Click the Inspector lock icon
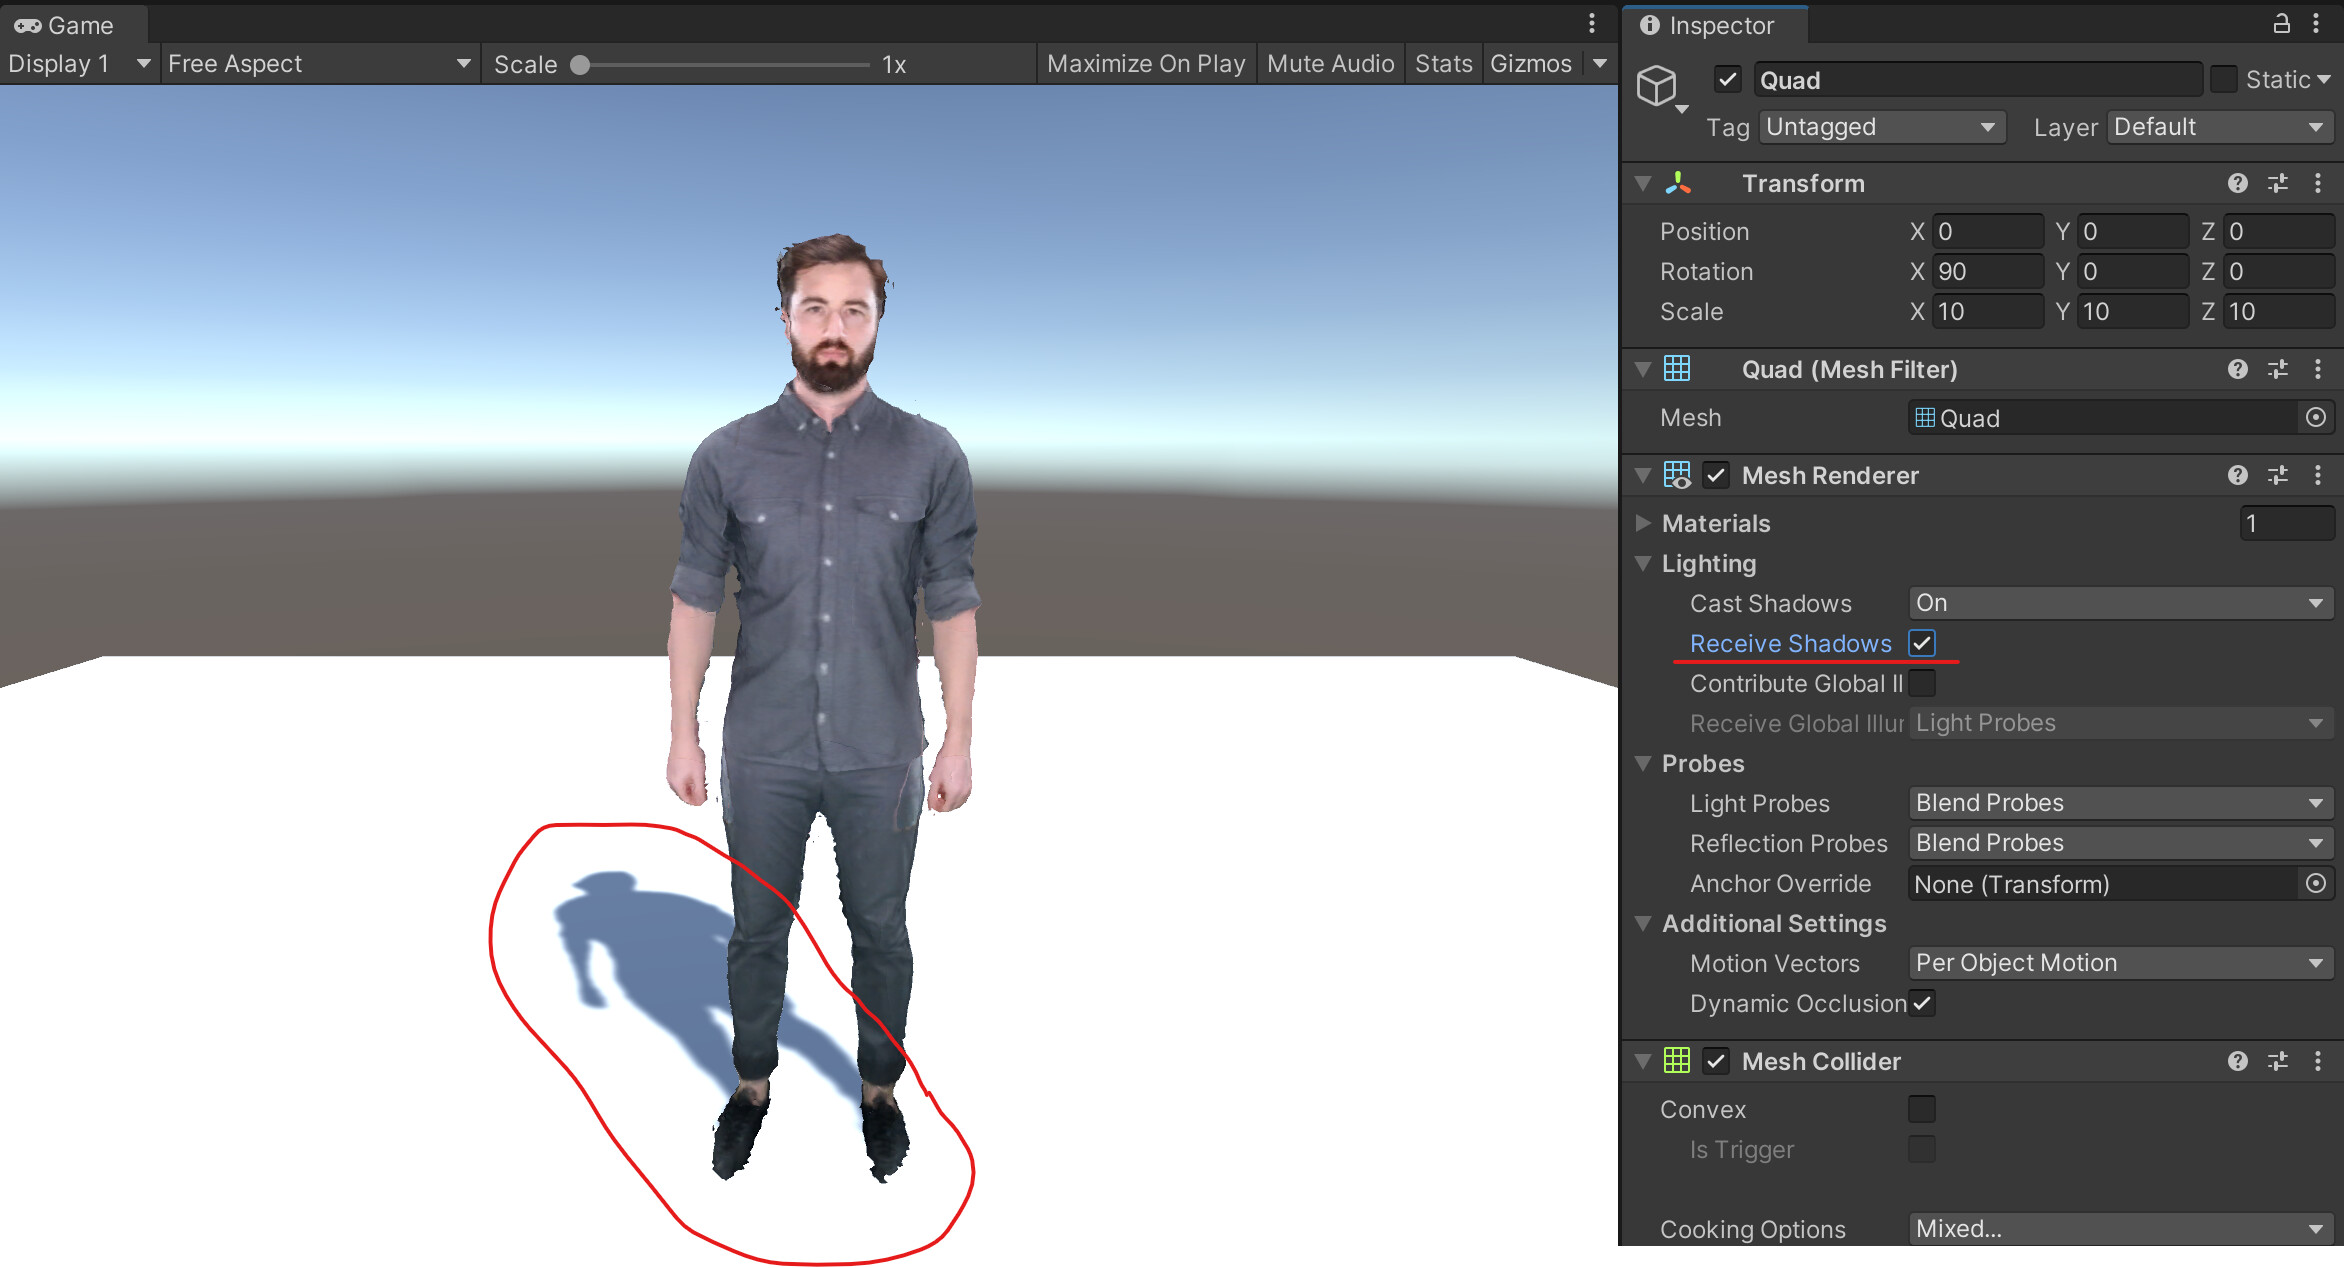This screenshot has width=2344, height=1268. pyautogui.click(x=2281, y=24)
